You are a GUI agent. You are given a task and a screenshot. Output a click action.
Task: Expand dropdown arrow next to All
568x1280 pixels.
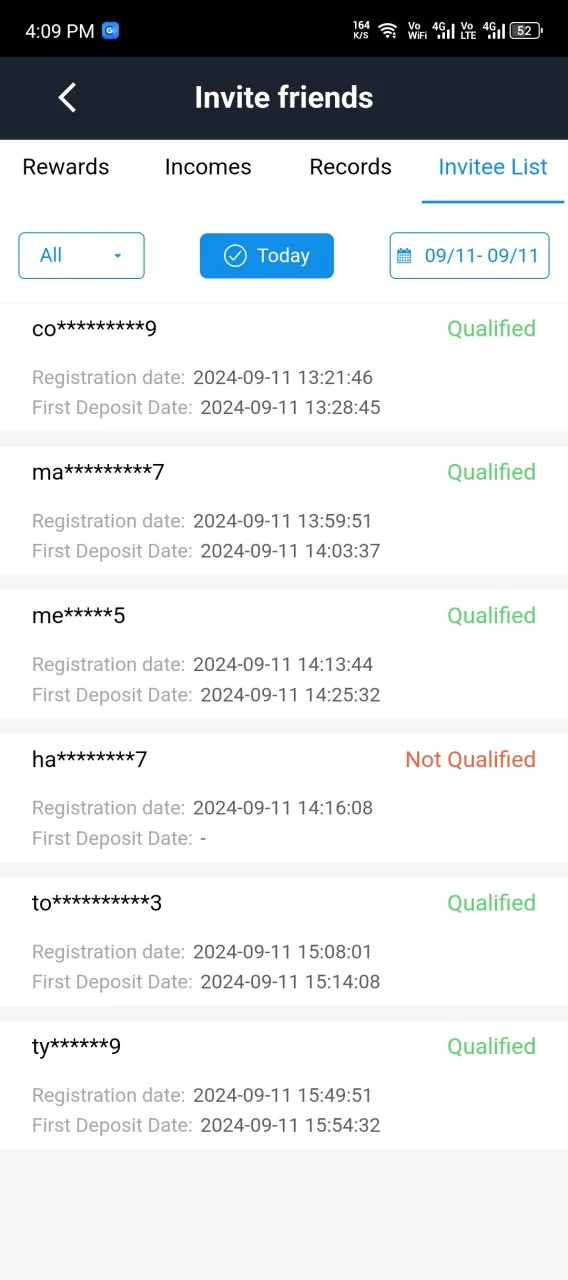[117, 256]
